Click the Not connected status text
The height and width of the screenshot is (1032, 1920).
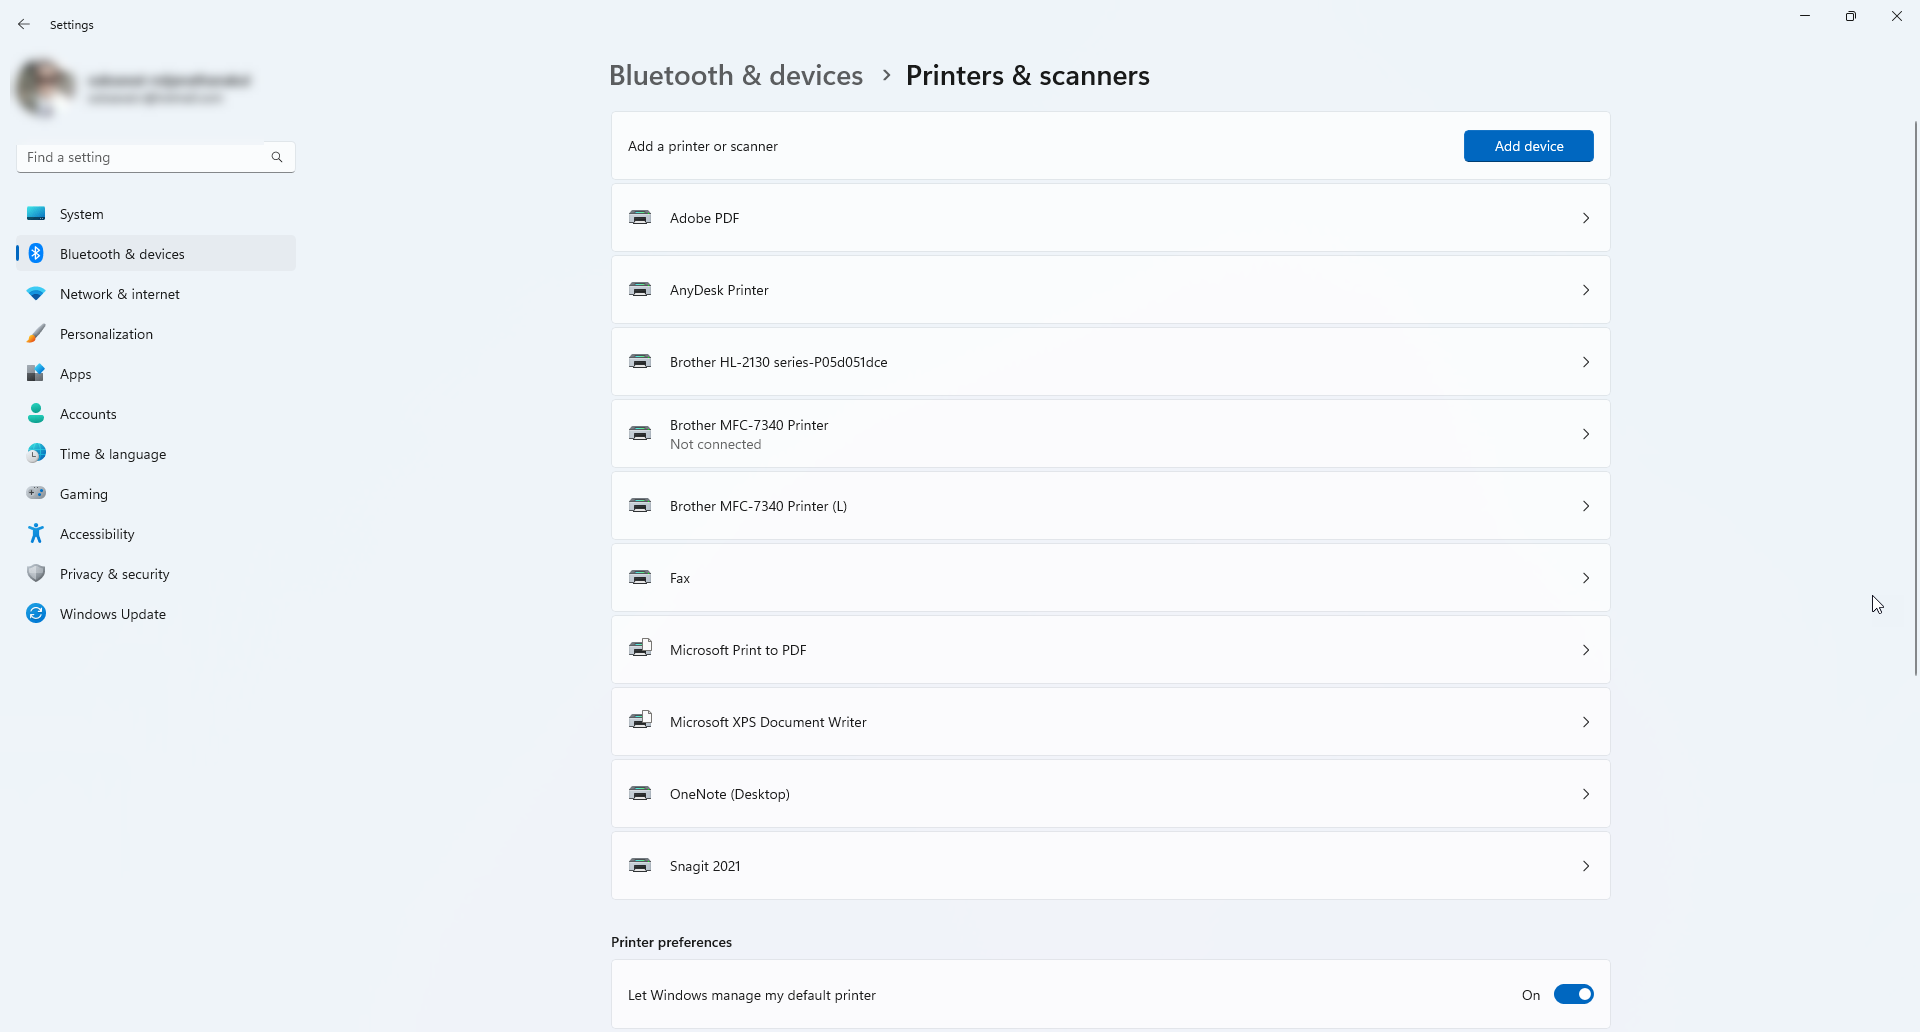point(716,444)
